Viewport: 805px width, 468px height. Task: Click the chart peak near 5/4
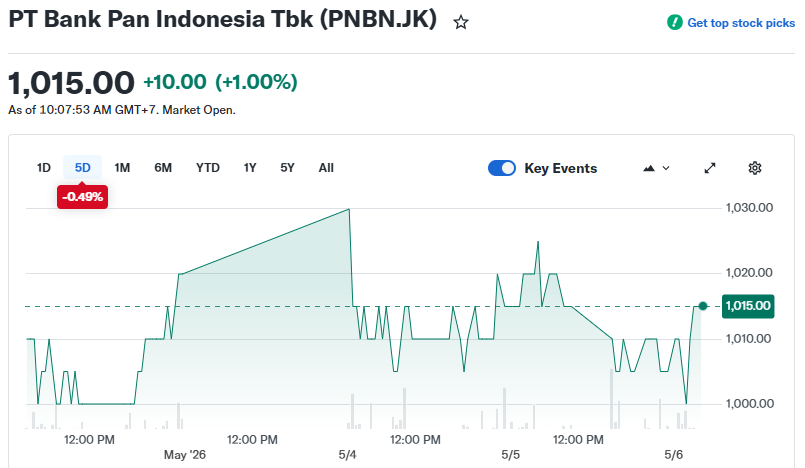(x=349, y=209)
